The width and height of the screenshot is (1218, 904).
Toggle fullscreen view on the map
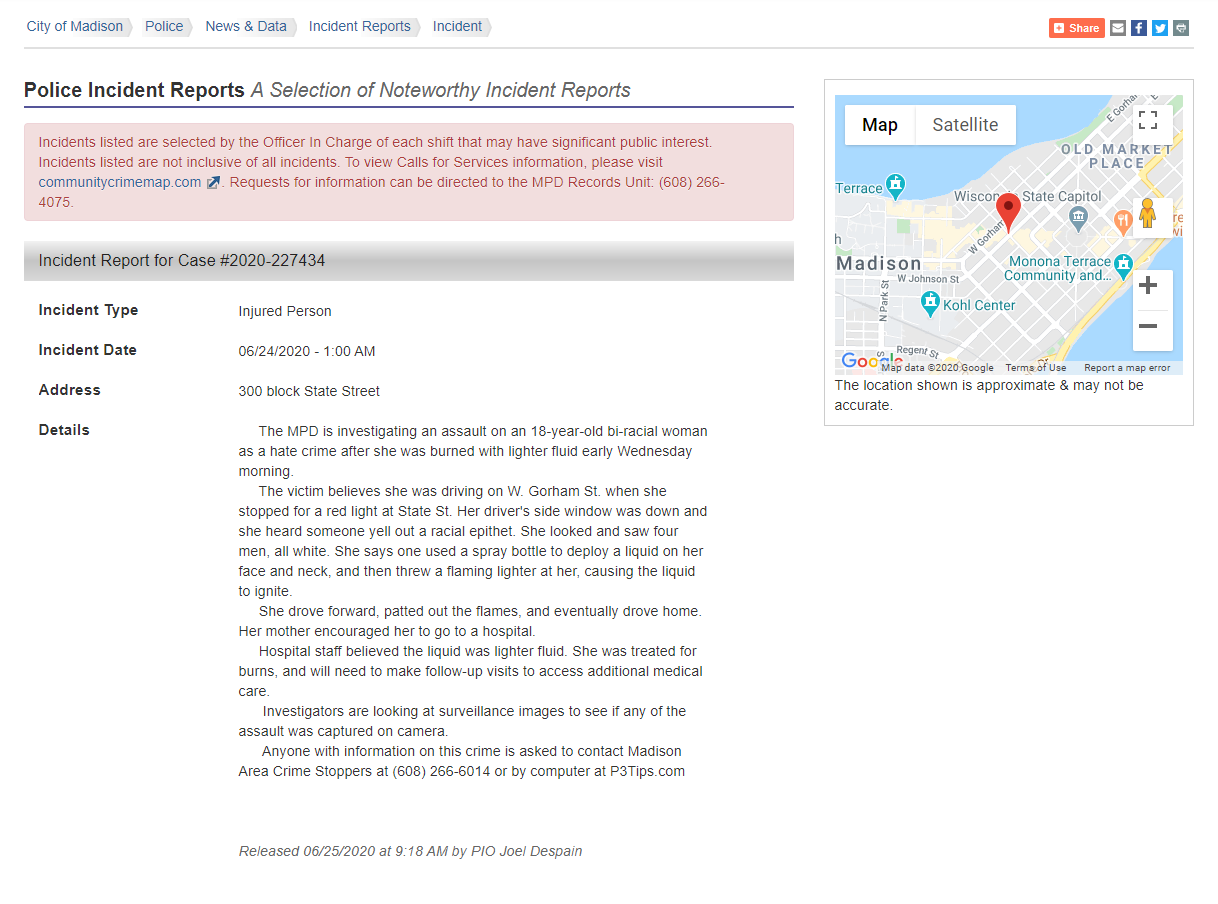[x=1148, y=121]
